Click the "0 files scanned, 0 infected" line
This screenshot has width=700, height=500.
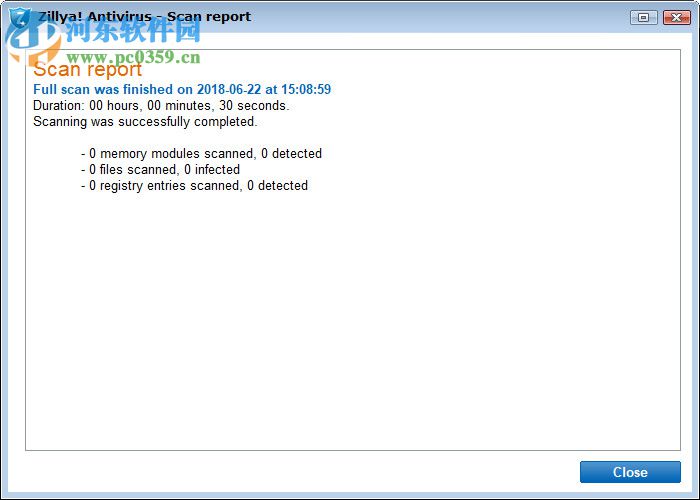(161, 170)
